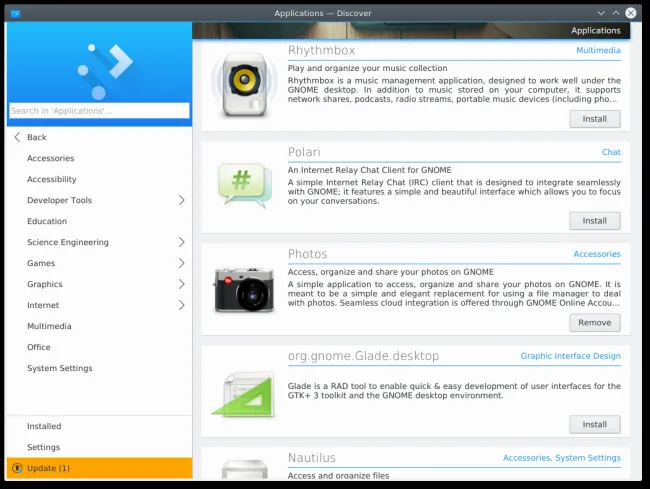The height and width of the screenshot is (489, 650).
Task: Click the Discover app icon in the title bar
Action: tap(15, 14)
